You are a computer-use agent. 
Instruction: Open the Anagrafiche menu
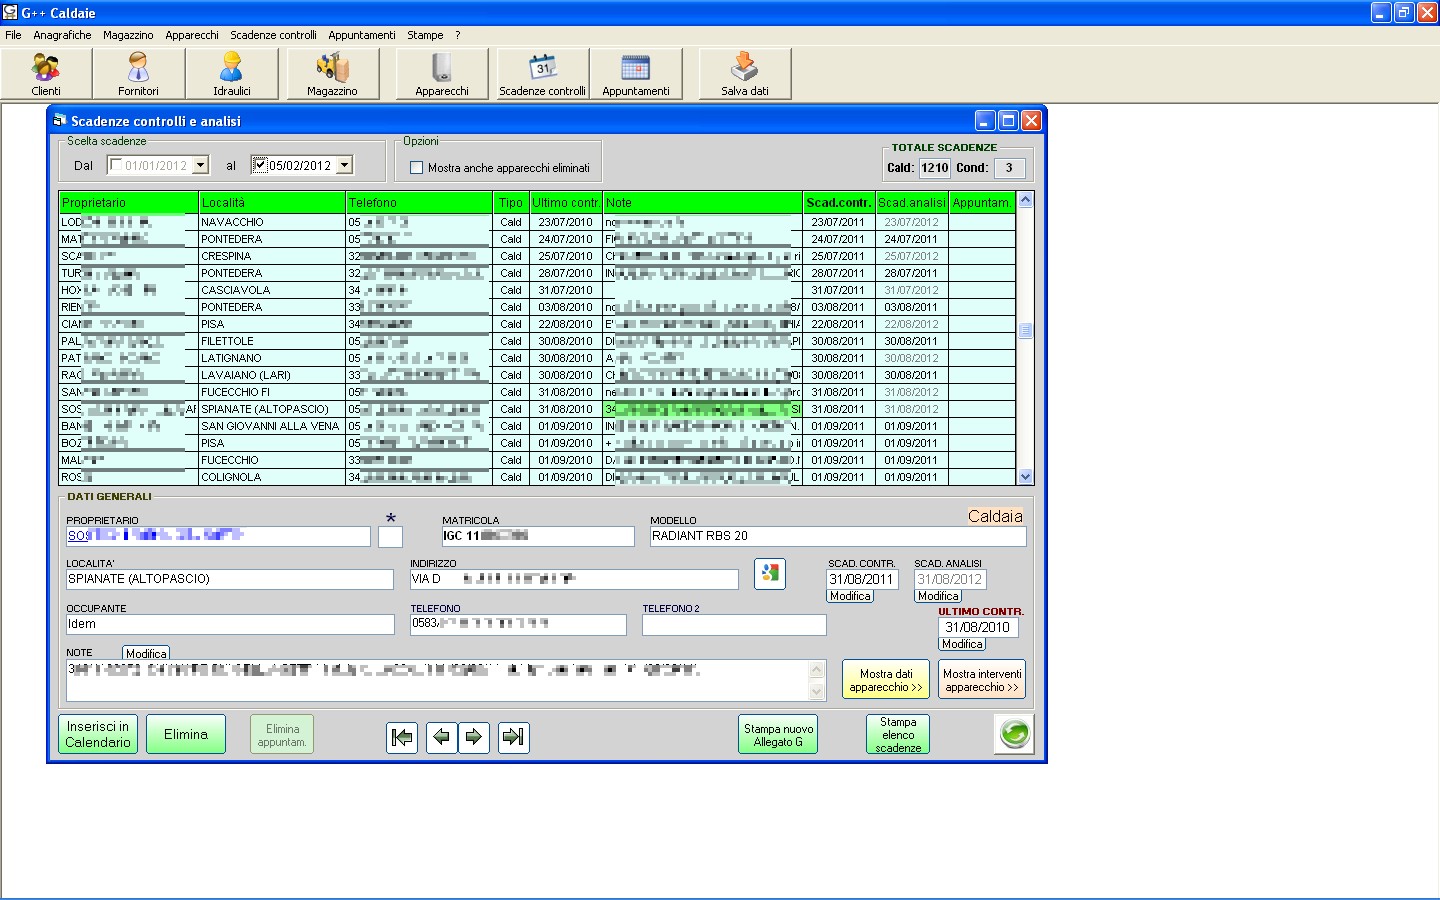pos(62,35)
